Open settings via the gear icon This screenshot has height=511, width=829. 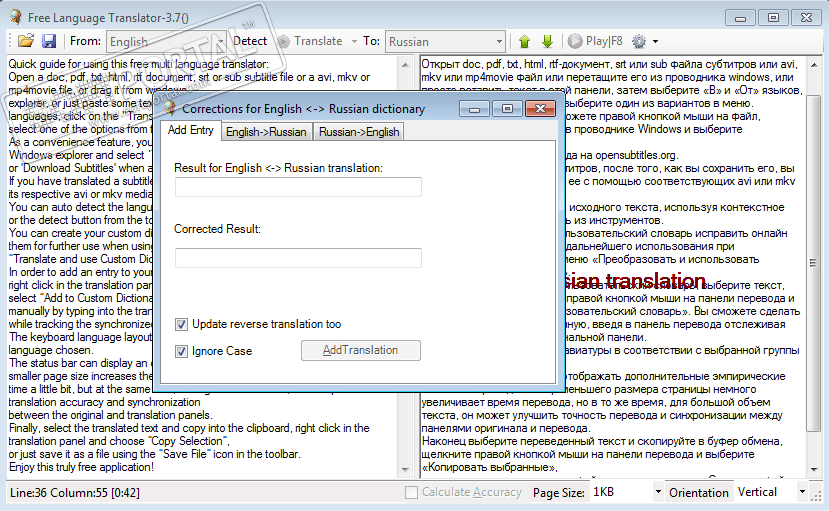point(639,41)
